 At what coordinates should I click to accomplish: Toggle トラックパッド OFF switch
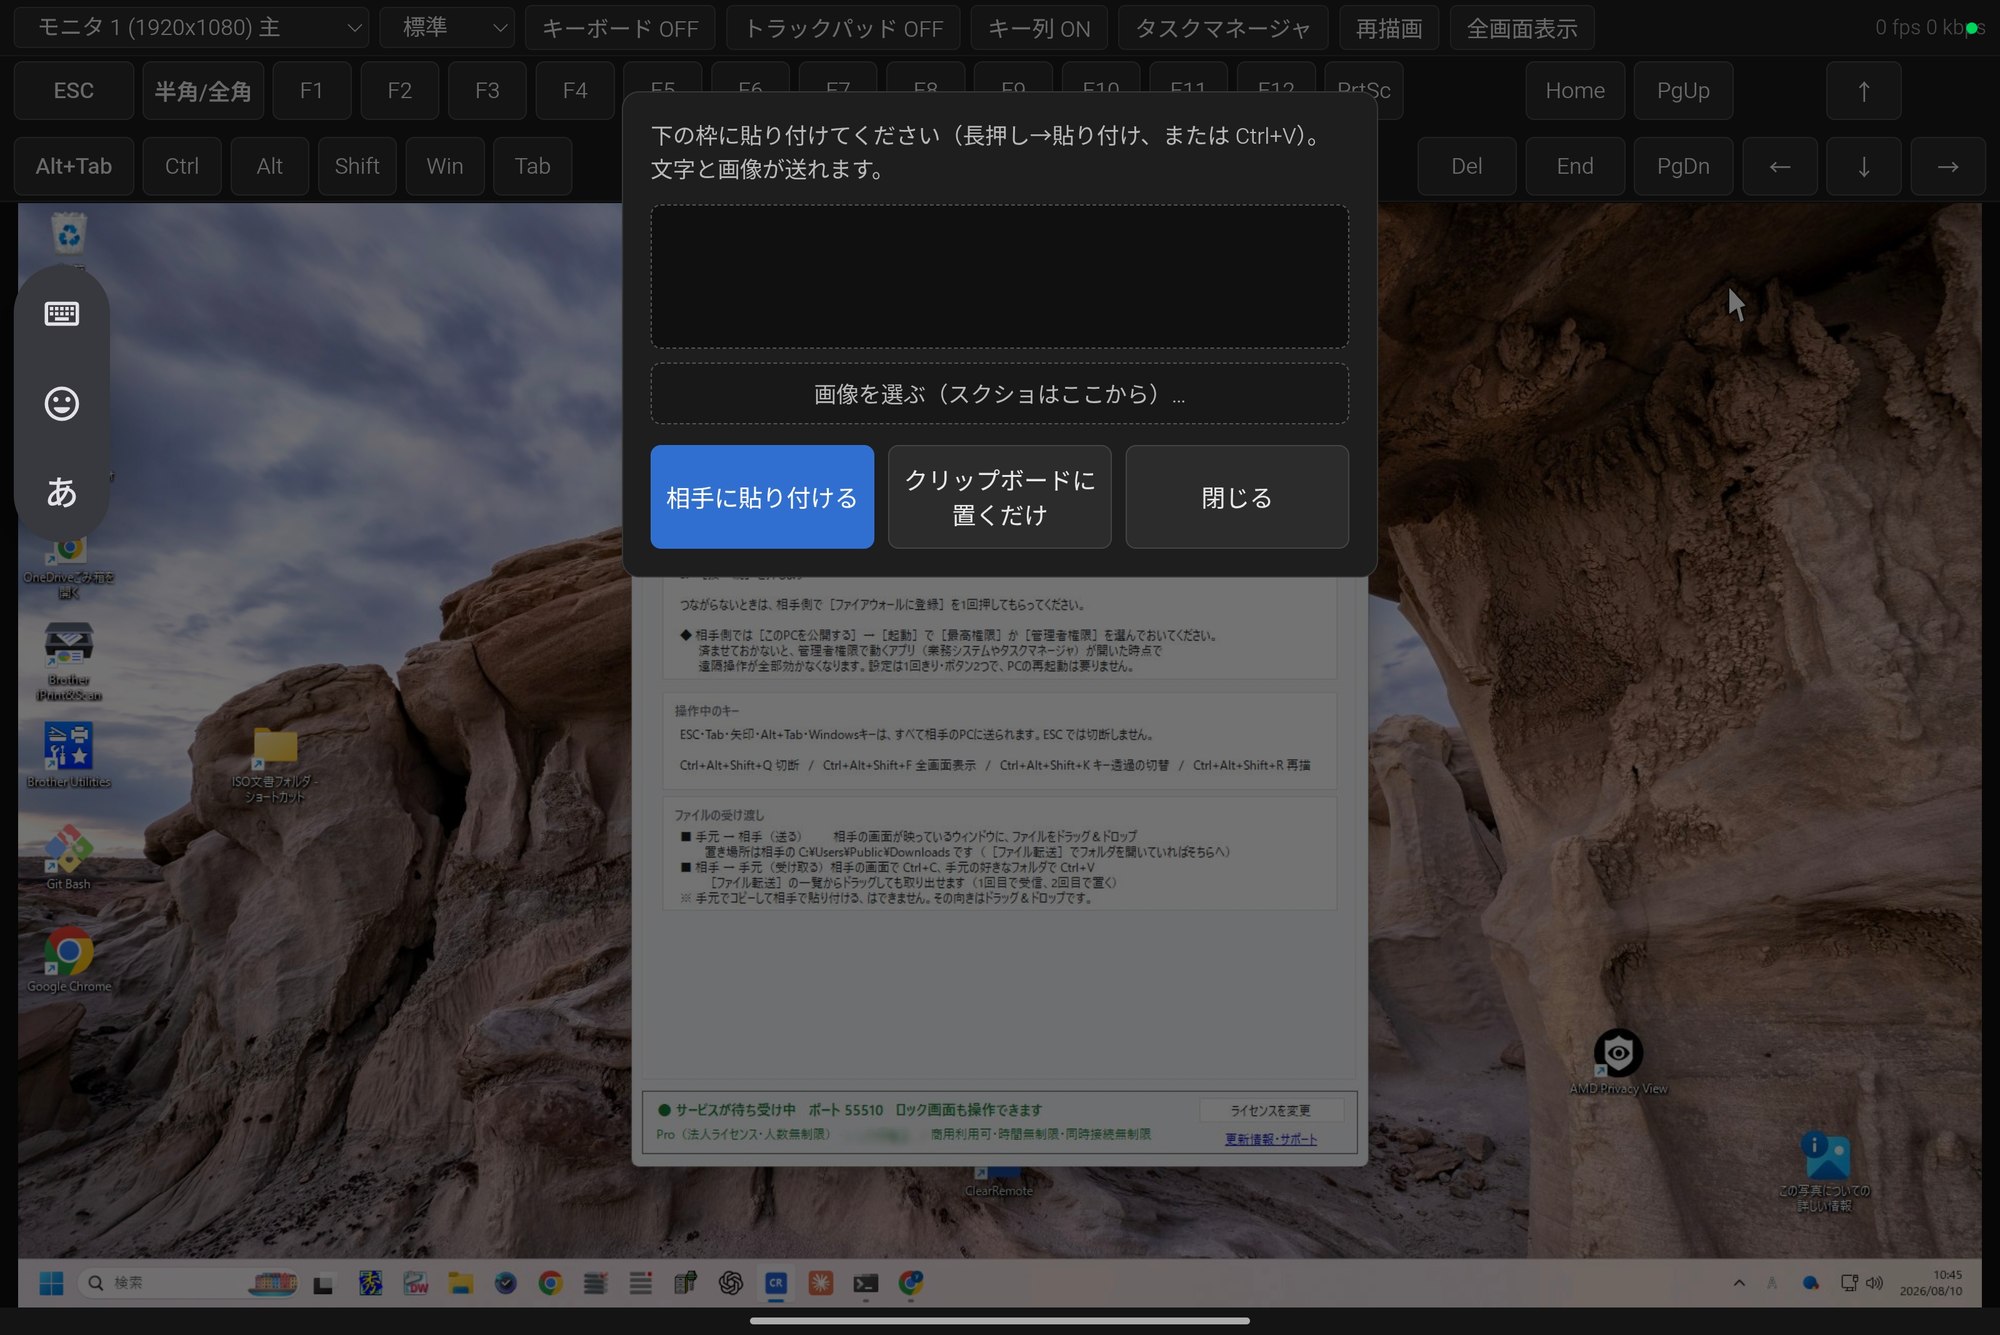843,28
